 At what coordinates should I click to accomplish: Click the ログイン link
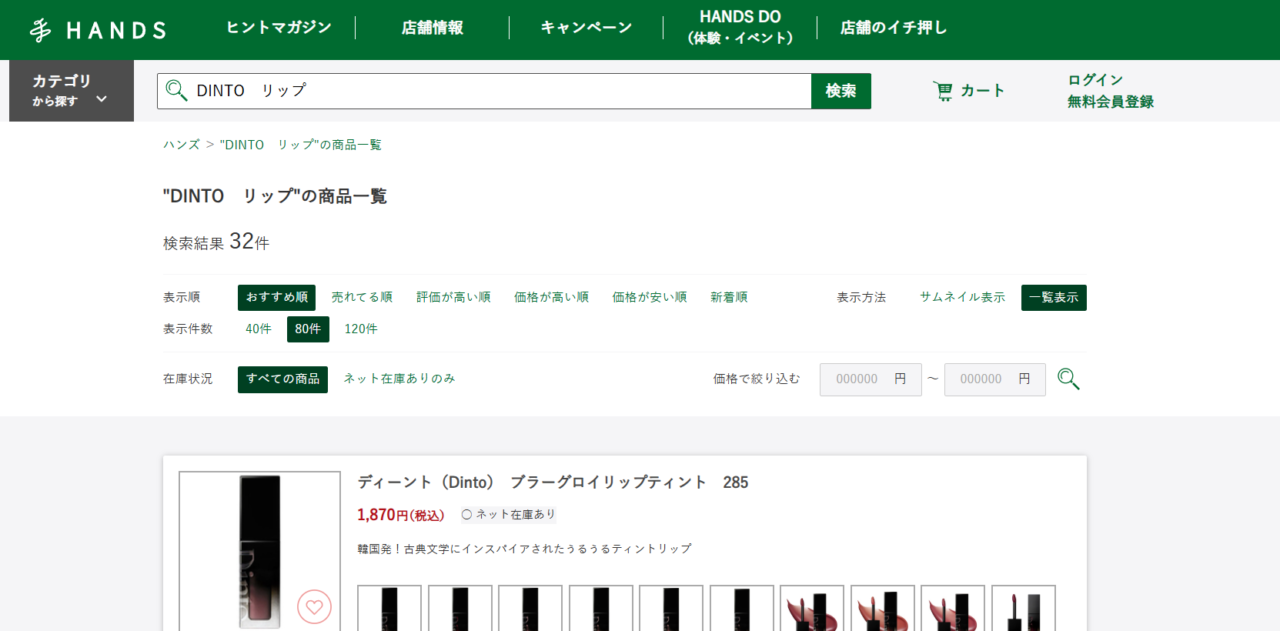[1095, 80]
